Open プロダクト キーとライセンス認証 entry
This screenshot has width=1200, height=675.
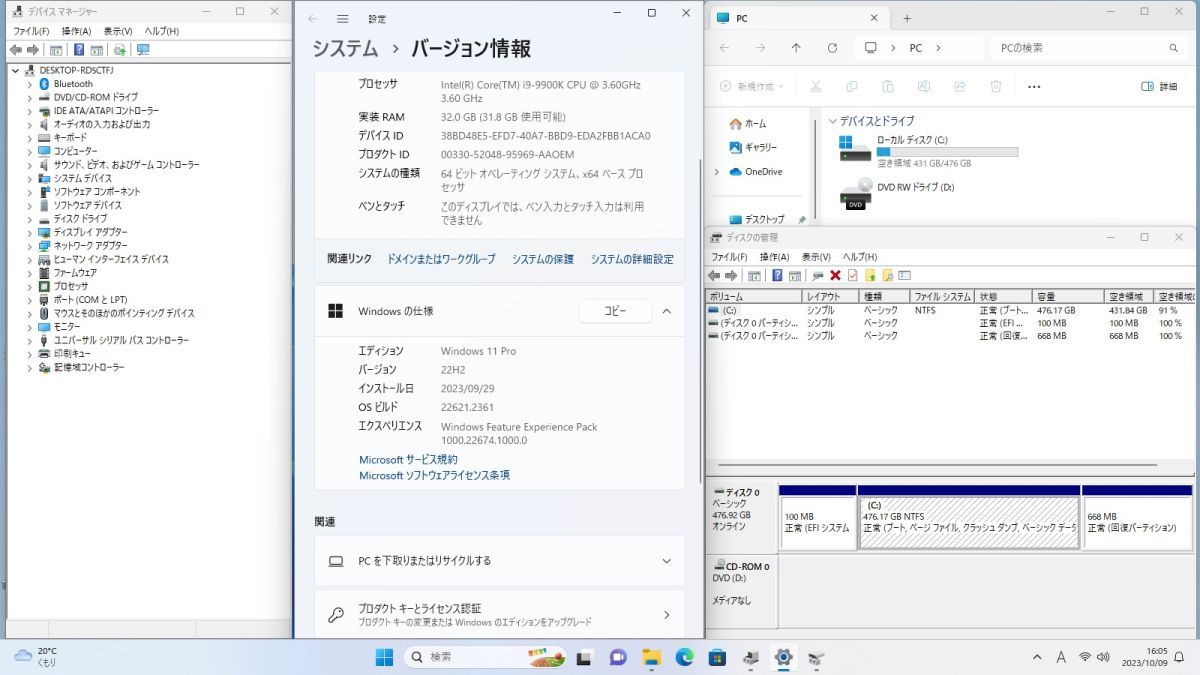coord(500,615)
